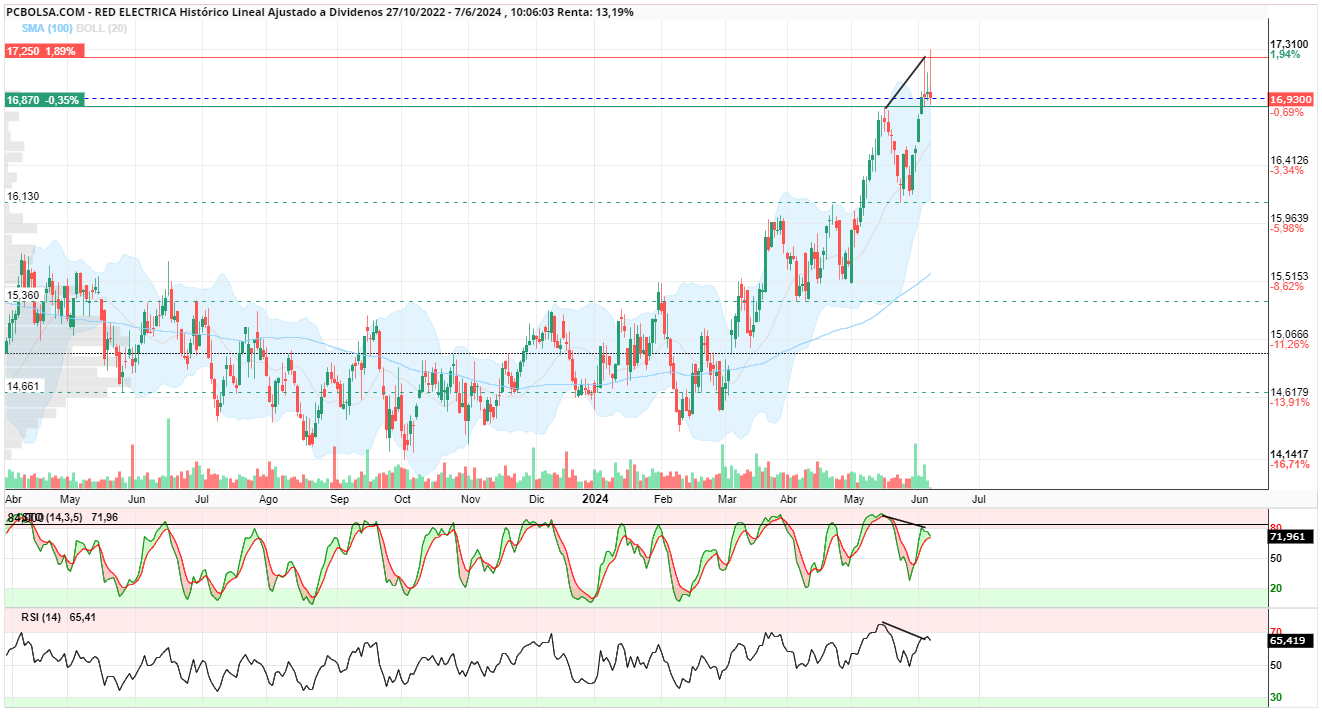The image size is (1322, 712).
Task: Click the 14,1417 price axis value
Action: coord(1289,454)
